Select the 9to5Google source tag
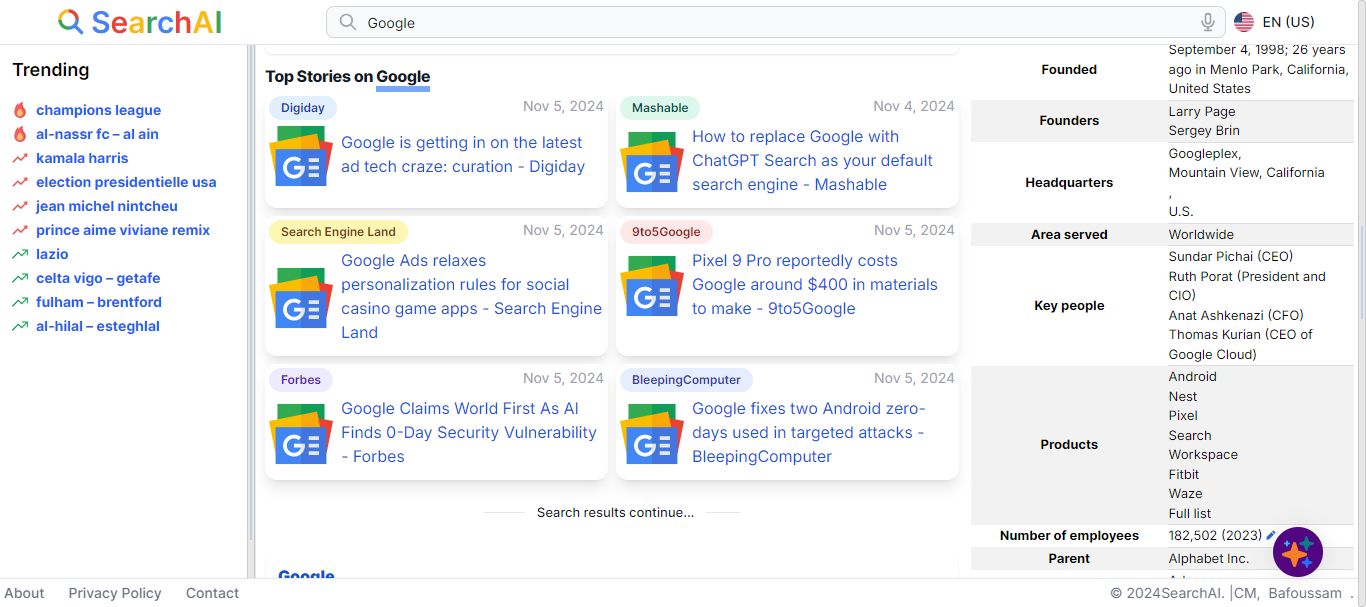This screenshot has width=1366, height=607. click(x=666, y=232)
